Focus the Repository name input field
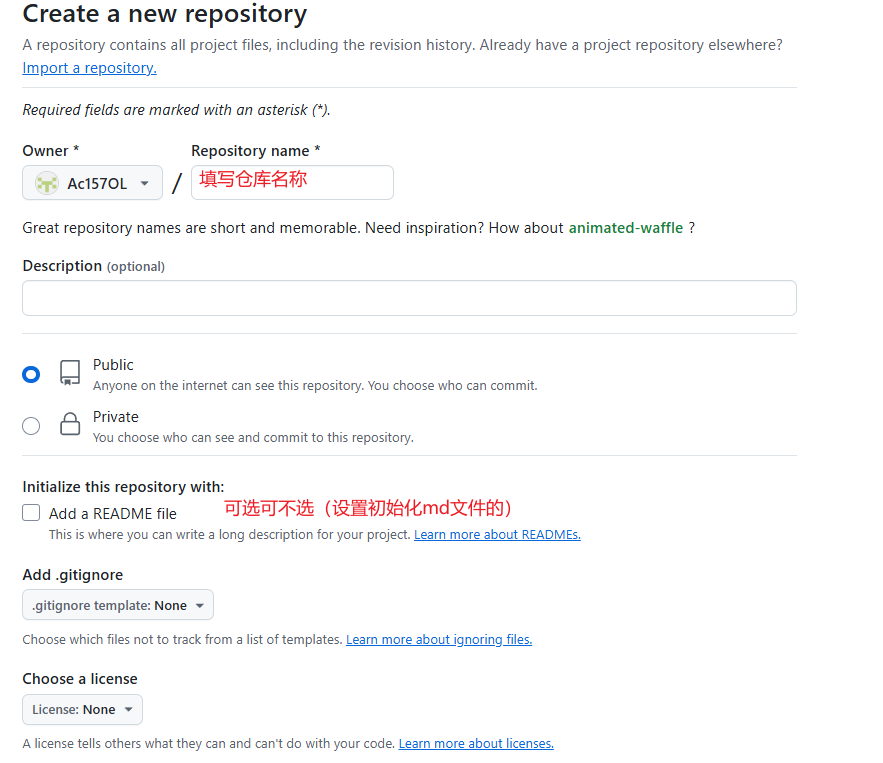Screen dimensions: 883x763 point(292,182)
